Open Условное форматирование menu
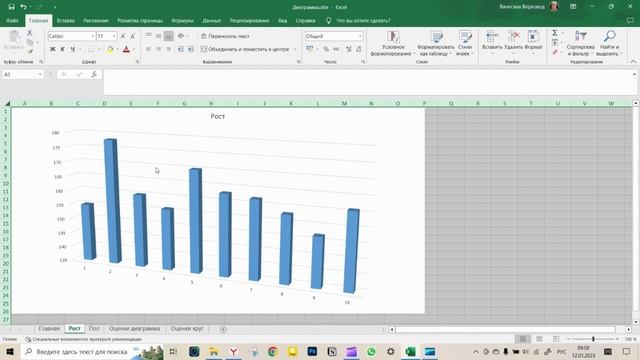This screenshot has height=360, width=640. 393,43
